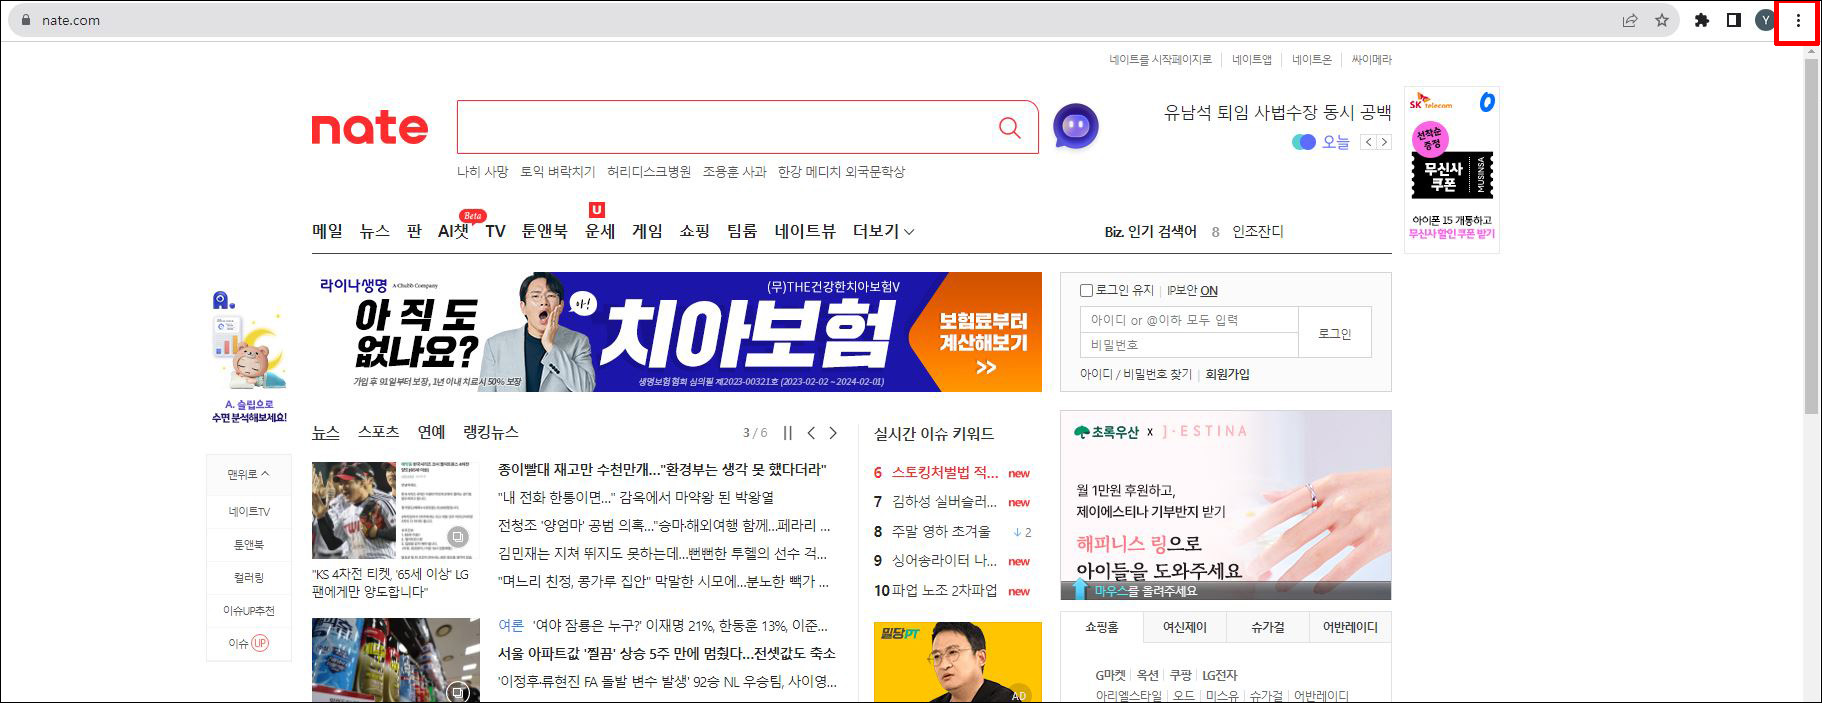Open the 운세 menu item

click(600, 231)
